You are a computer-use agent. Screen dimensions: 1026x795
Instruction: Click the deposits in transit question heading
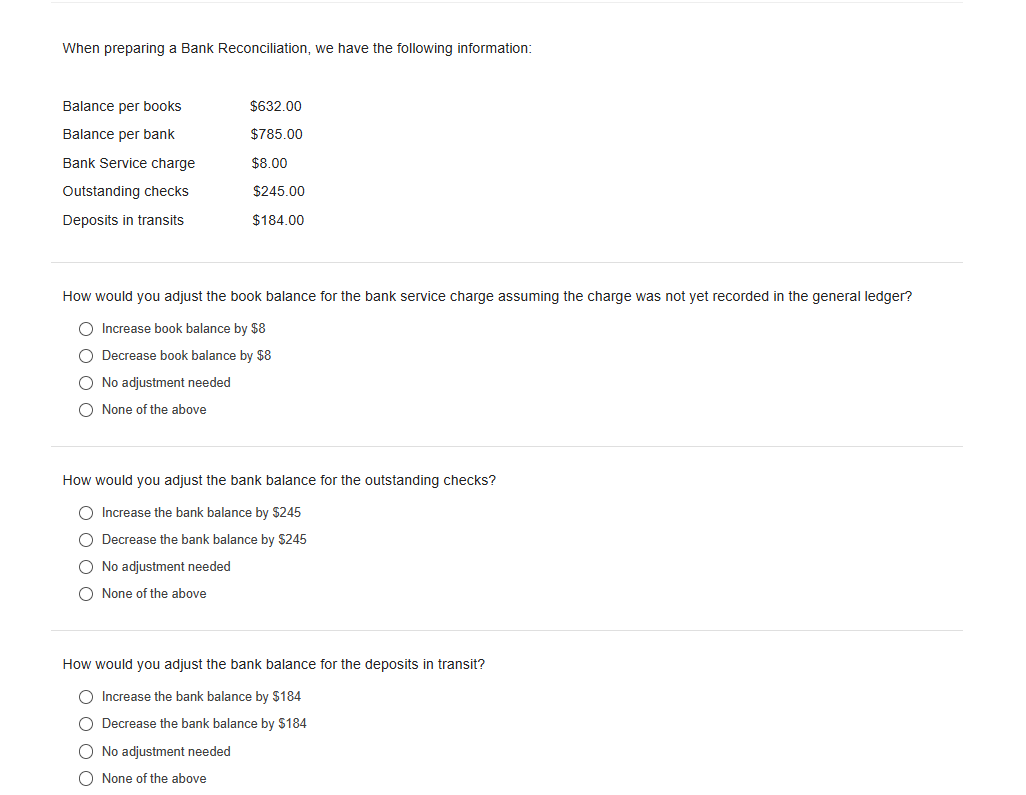pyautogui.click(x=273, y=664)
